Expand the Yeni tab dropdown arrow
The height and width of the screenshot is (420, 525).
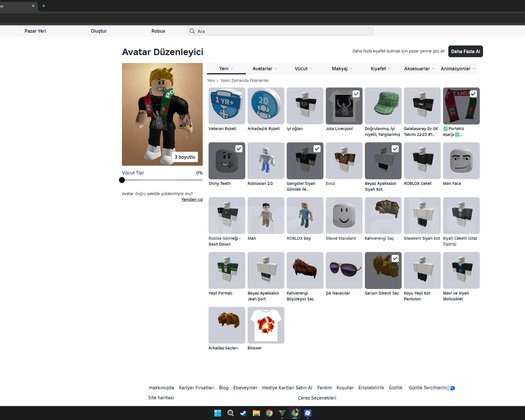tap(232, 69)
